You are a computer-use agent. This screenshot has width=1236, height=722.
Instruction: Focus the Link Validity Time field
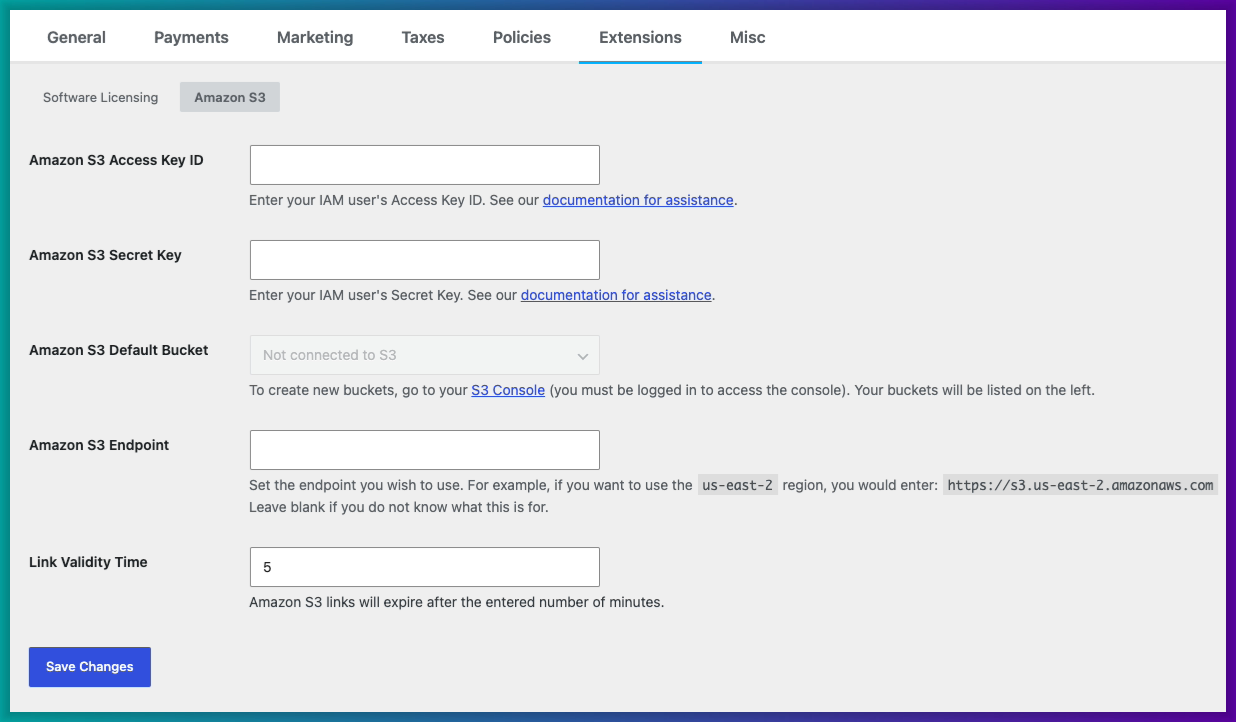[x=424, y=567]
